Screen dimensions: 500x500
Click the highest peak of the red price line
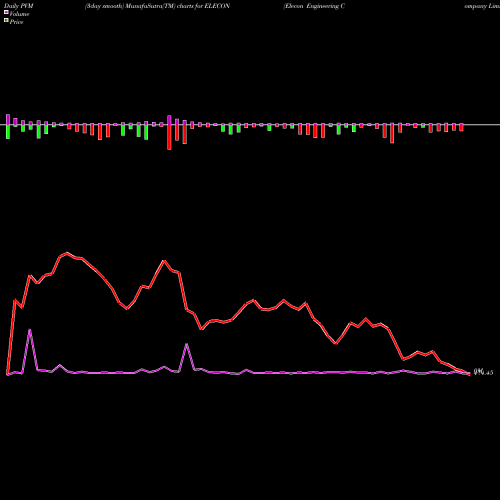click(67, 253)
